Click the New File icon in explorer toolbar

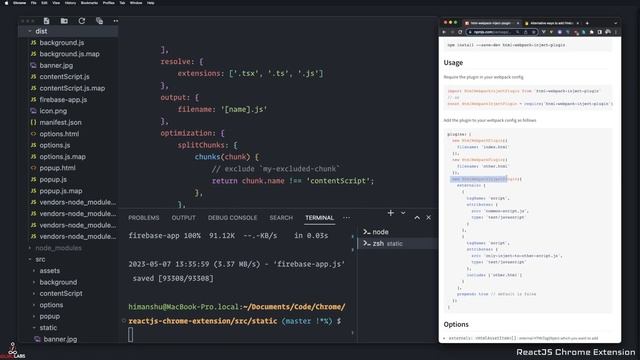point(47,21)
